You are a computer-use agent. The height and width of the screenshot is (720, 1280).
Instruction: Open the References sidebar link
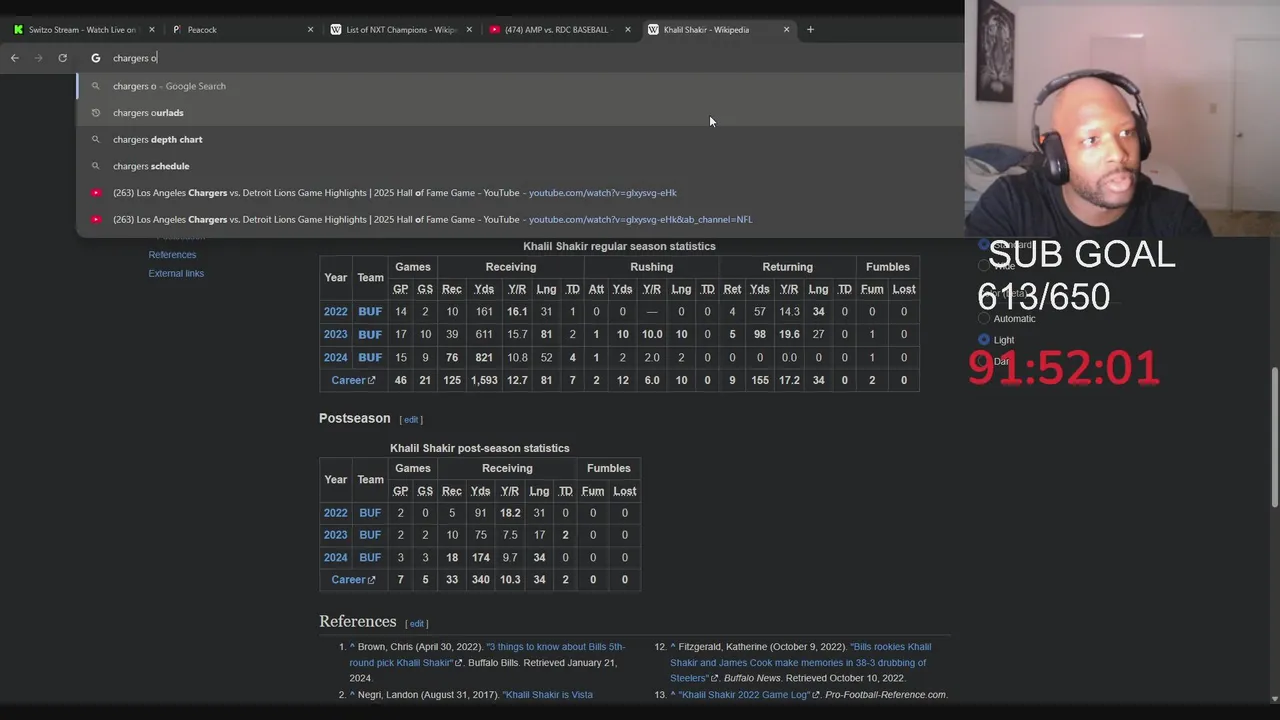coord(172,255)
